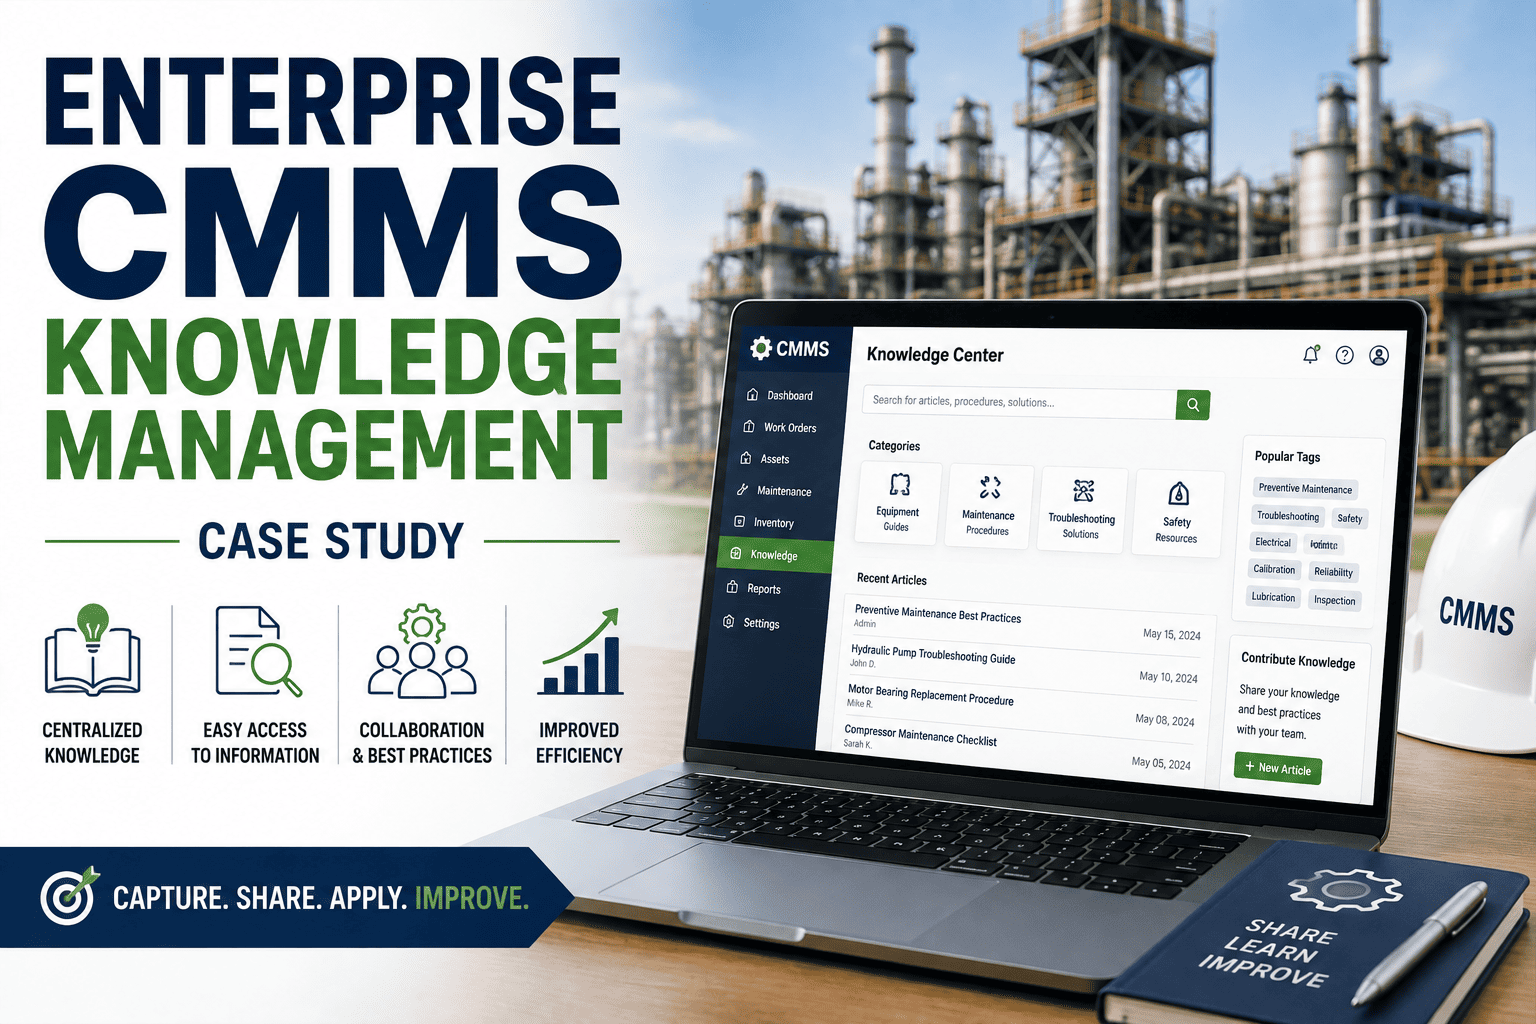Select the highlighted Knowledge menu item

[775, 555]
